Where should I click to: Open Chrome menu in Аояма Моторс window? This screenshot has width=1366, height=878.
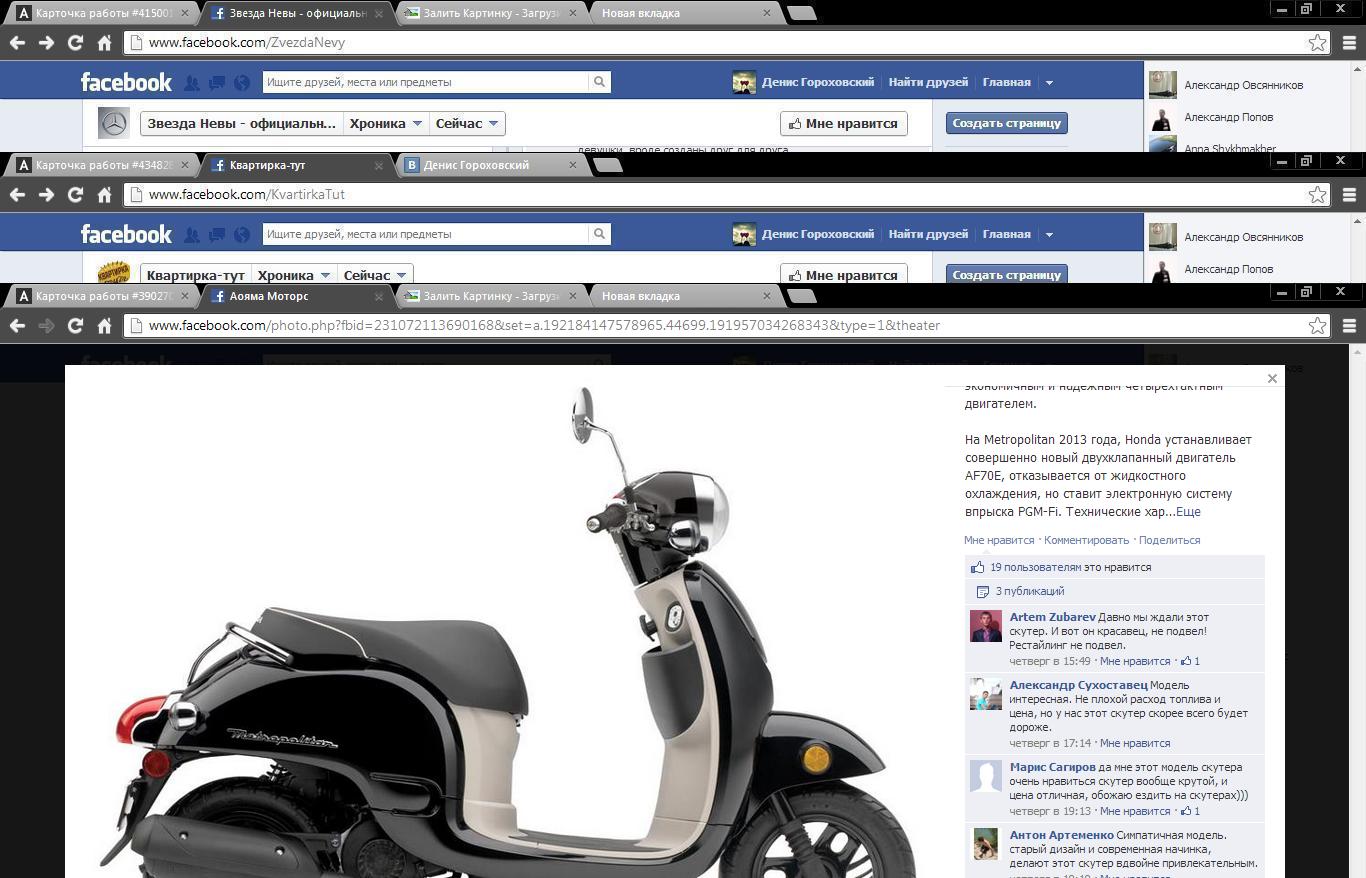1349,325
